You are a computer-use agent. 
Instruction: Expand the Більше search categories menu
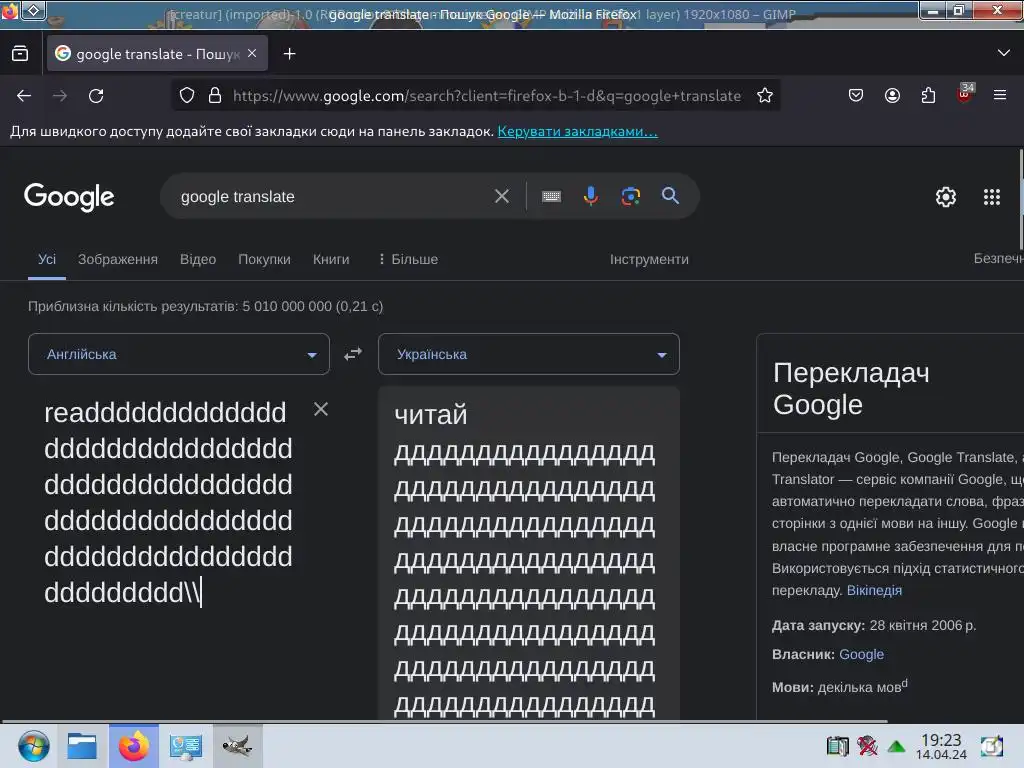click(x=408, y=259)
